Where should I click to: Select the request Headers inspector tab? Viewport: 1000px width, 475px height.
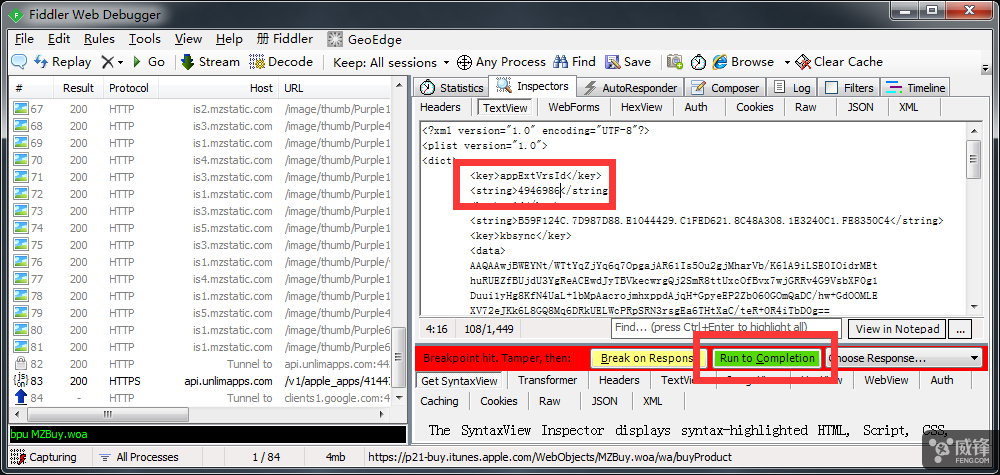click(x=440, y=107)
